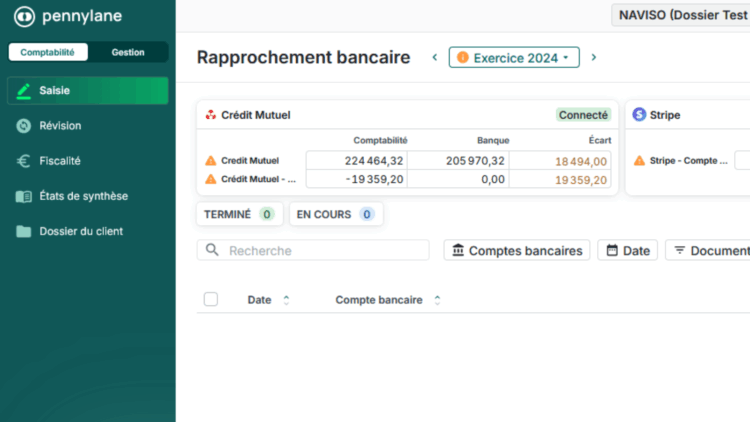Image resolution: width=750 pixels, height=422 pixels.
Task: Open Saisie in the sidebar
Action: [x=88, y=90]
